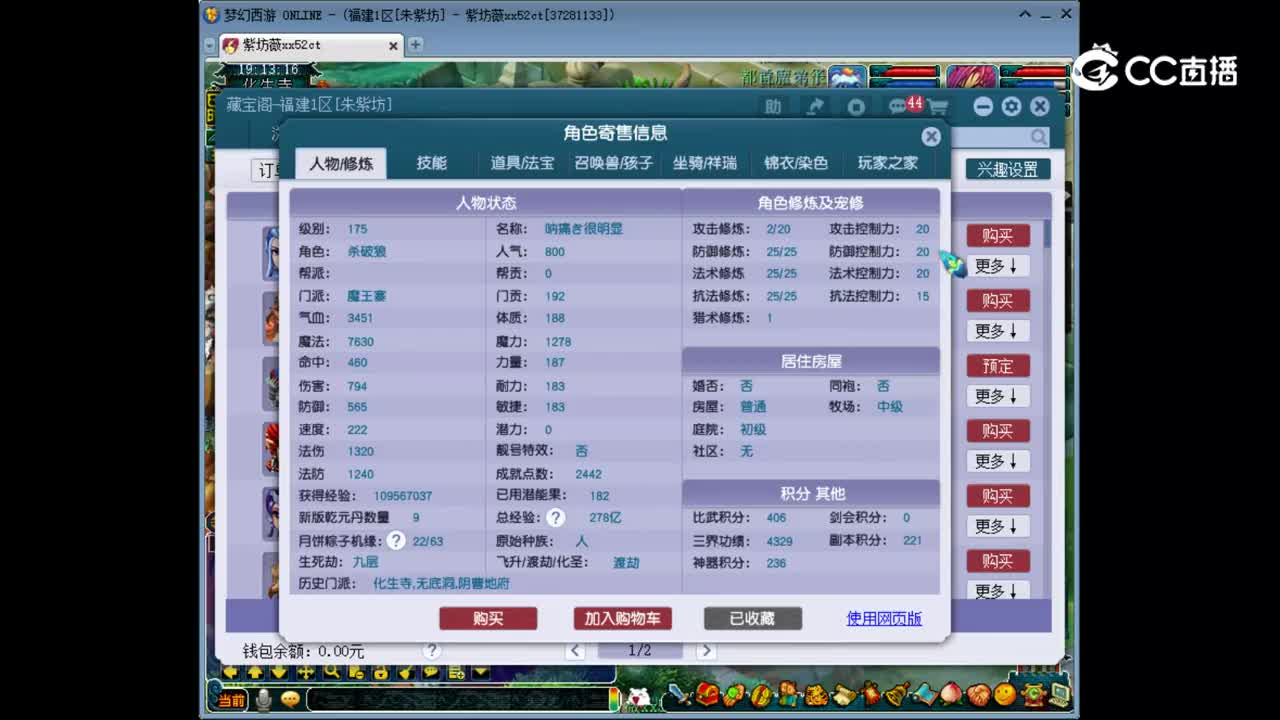This screenshot has height=720, width=1280.
Task: Click the sword attack icon in game toolbar
Action: (x=679, y=693)
